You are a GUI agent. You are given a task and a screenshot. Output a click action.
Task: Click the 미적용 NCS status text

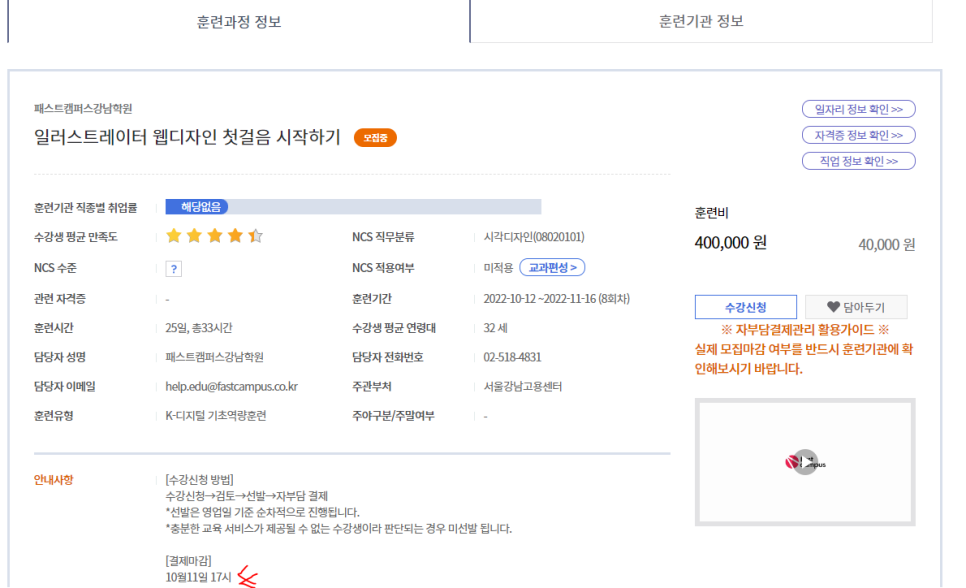click(498, 268)
